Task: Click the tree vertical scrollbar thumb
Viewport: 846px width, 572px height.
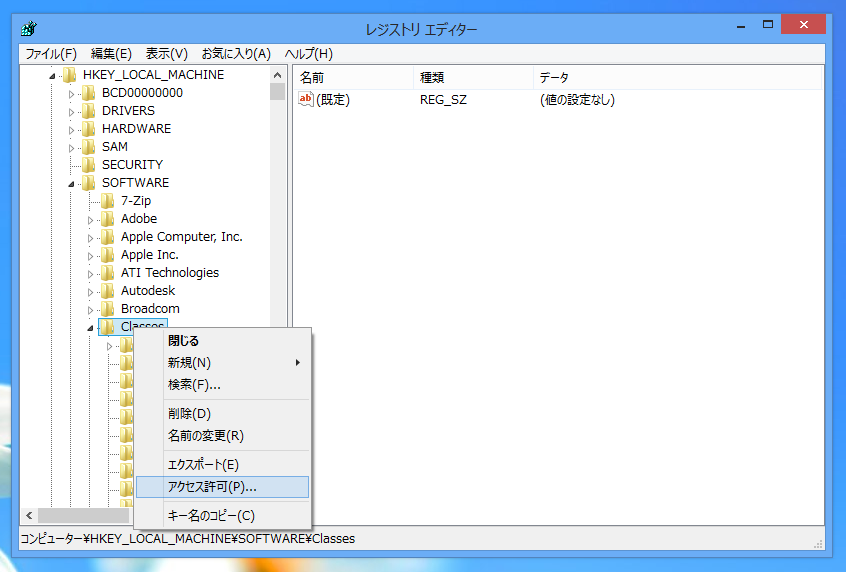Action: tap(277, 92)
